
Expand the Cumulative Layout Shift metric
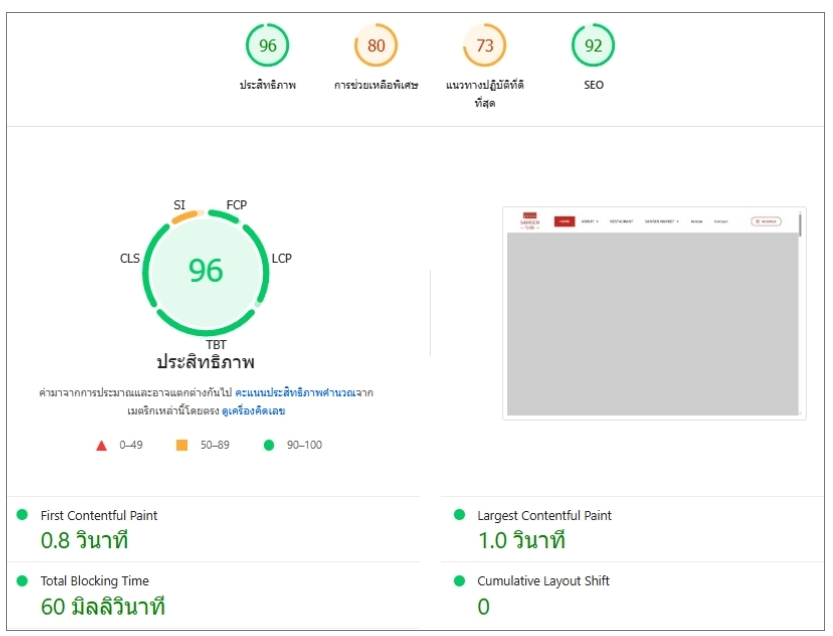[632, 596]
